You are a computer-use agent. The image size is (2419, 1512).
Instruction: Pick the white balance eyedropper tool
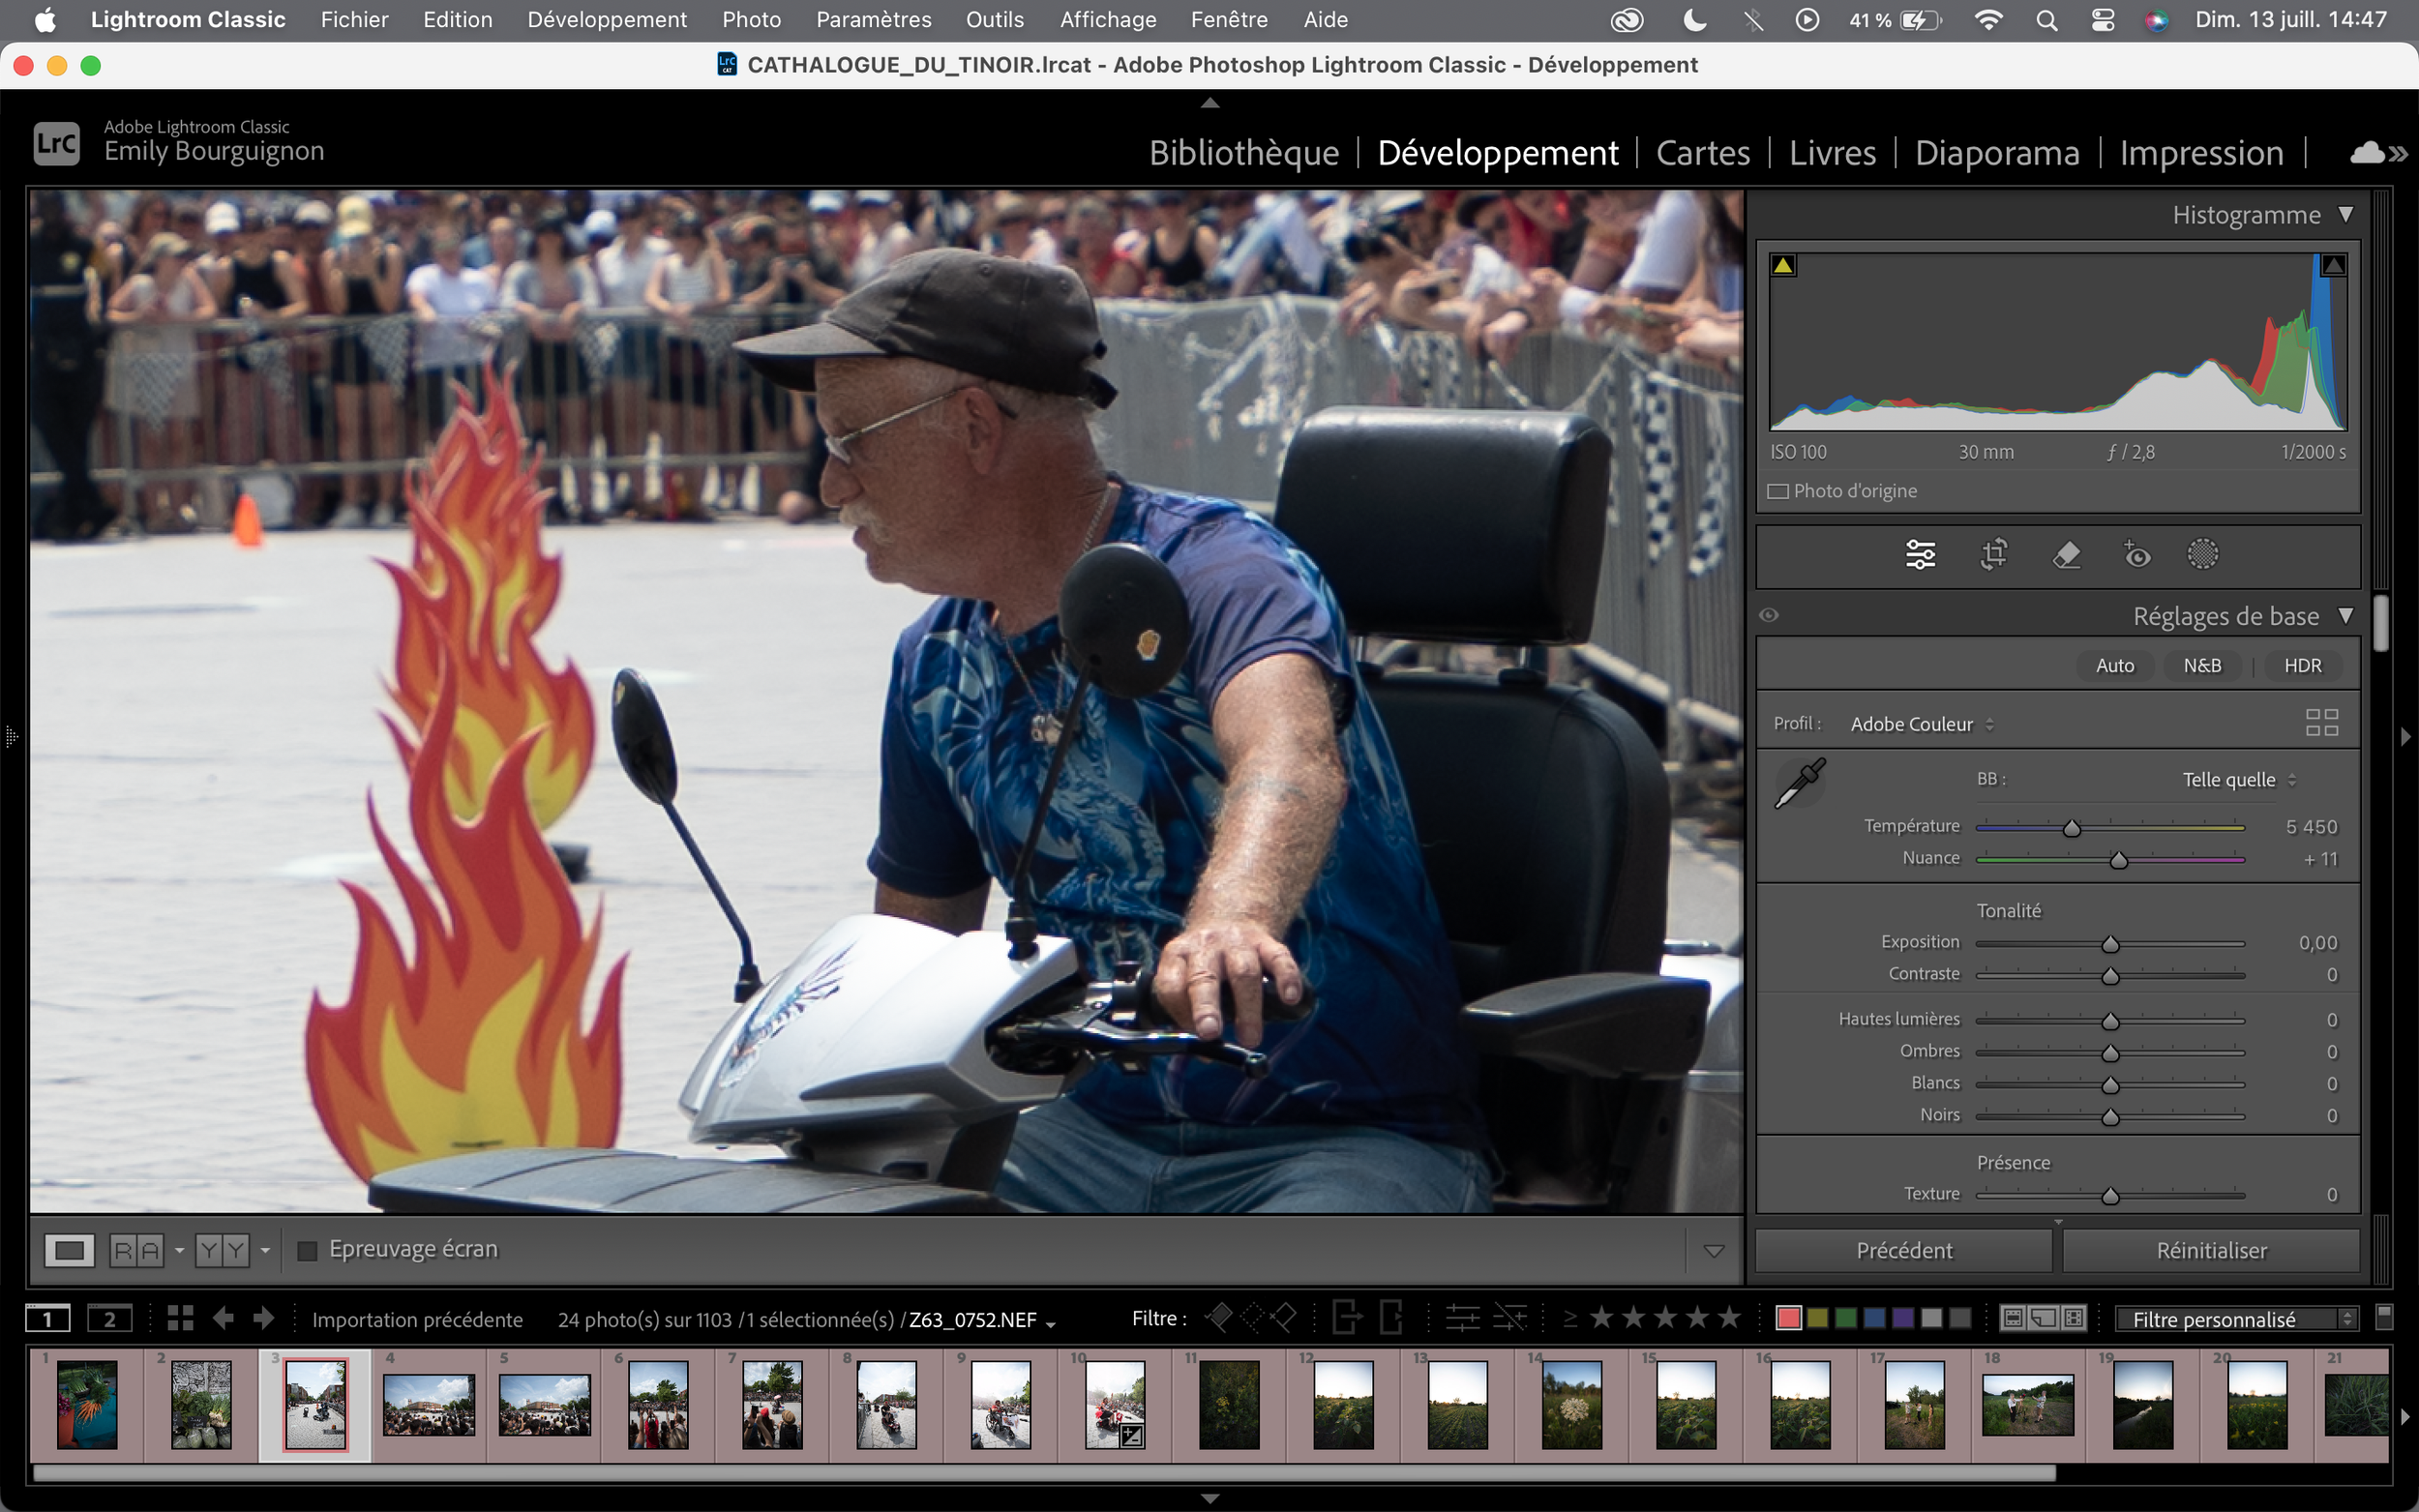pos(1800,782)
